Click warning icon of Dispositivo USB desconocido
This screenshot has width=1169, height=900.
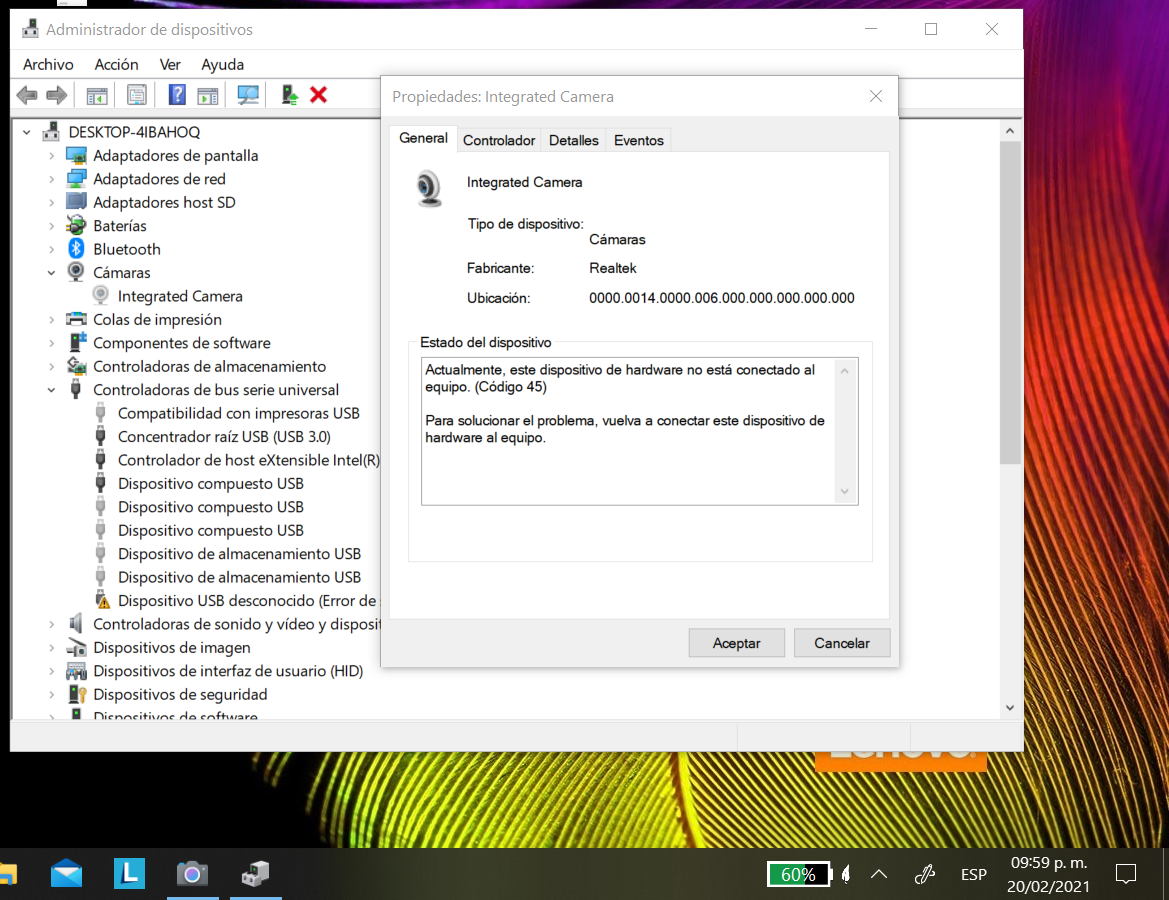pyautogui.click(x=102, y=600)
